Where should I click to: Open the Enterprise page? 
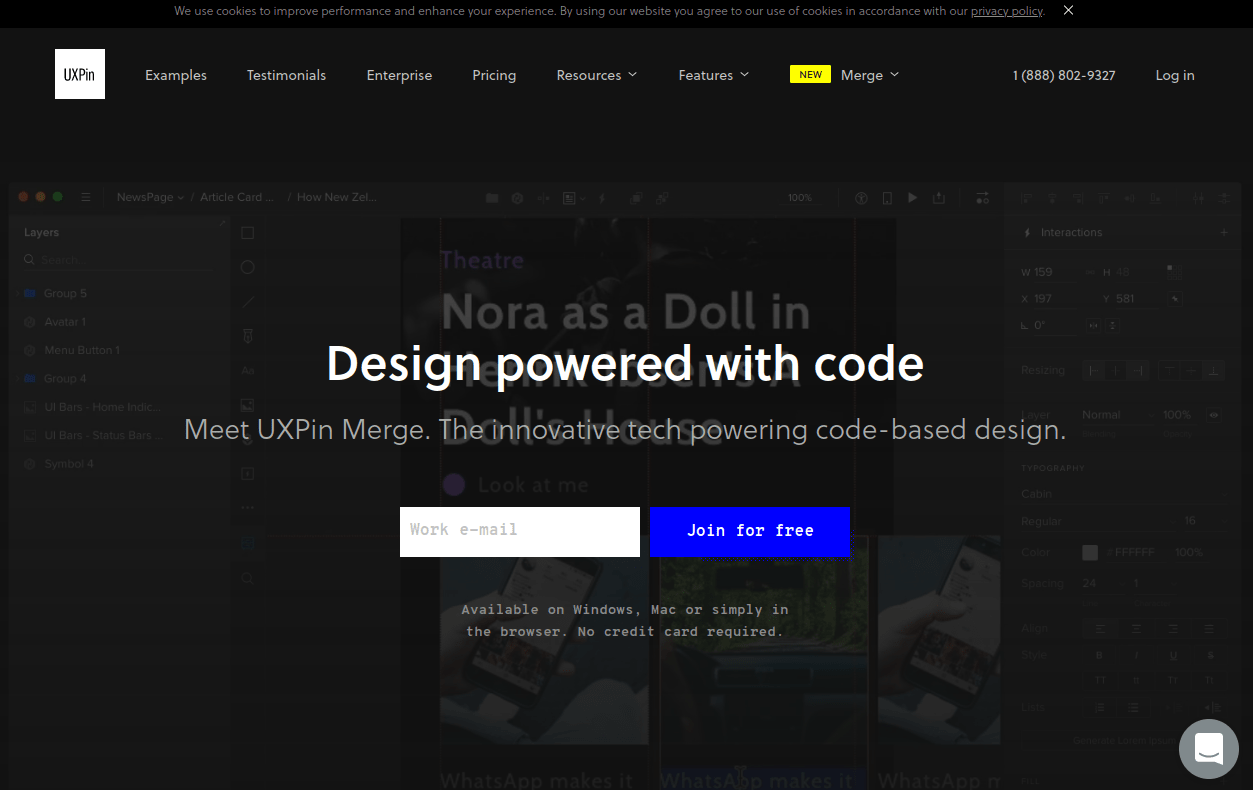pyautogui.click(x=399, y=75)
